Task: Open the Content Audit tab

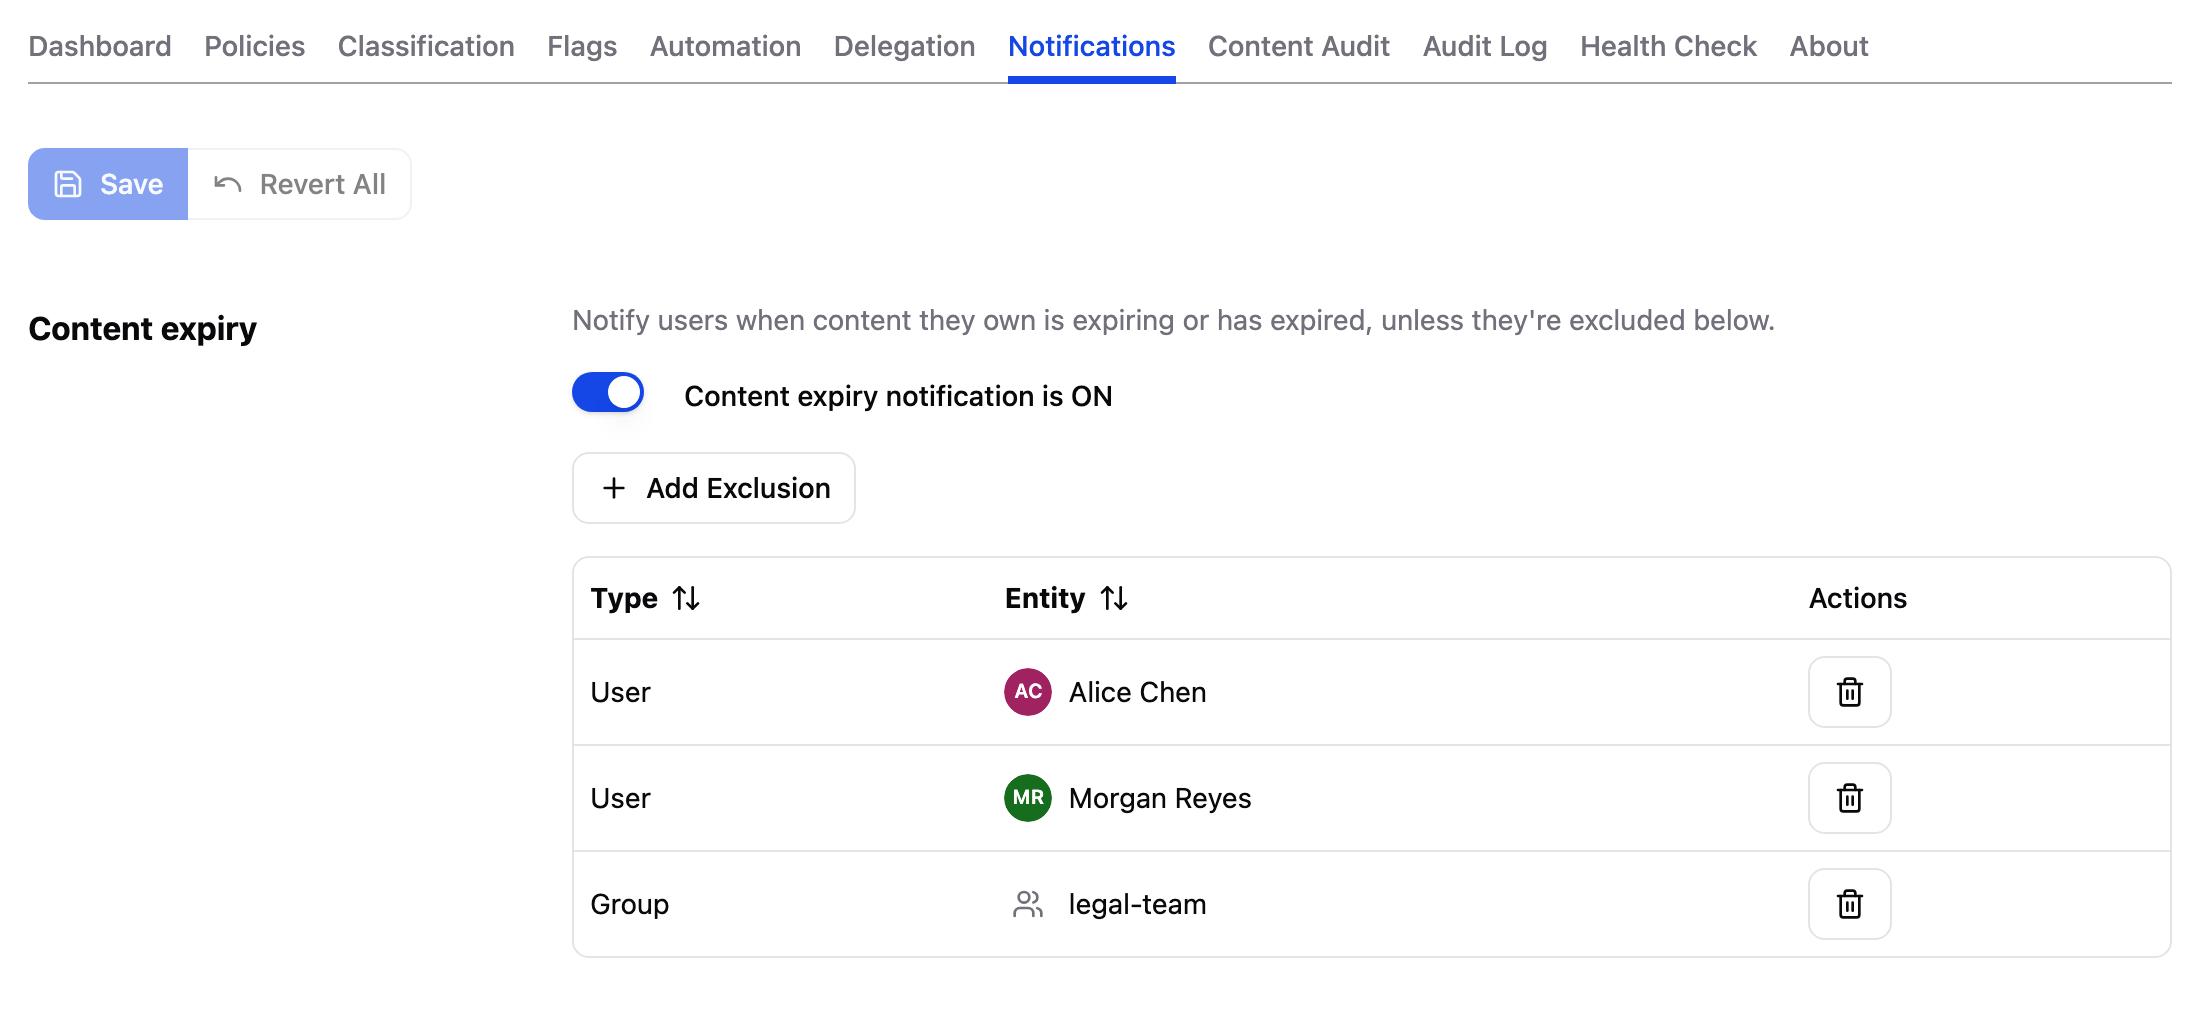Action: (1298, 46)
